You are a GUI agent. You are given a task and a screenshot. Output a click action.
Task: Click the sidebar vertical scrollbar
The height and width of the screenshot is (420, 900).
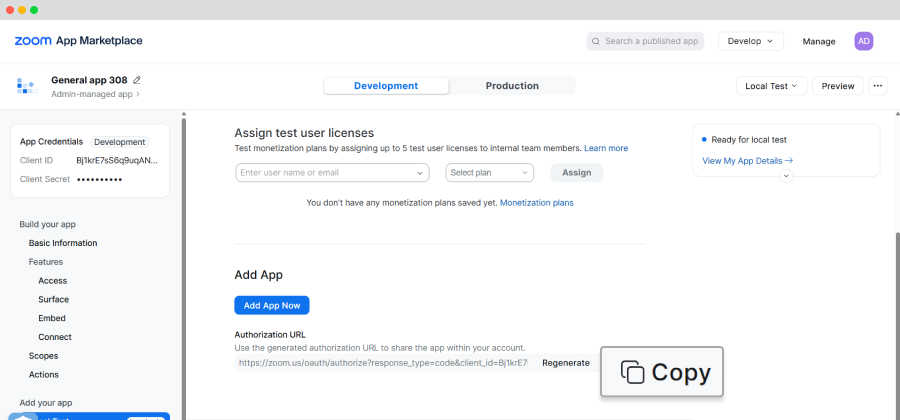tap(184, 269)
